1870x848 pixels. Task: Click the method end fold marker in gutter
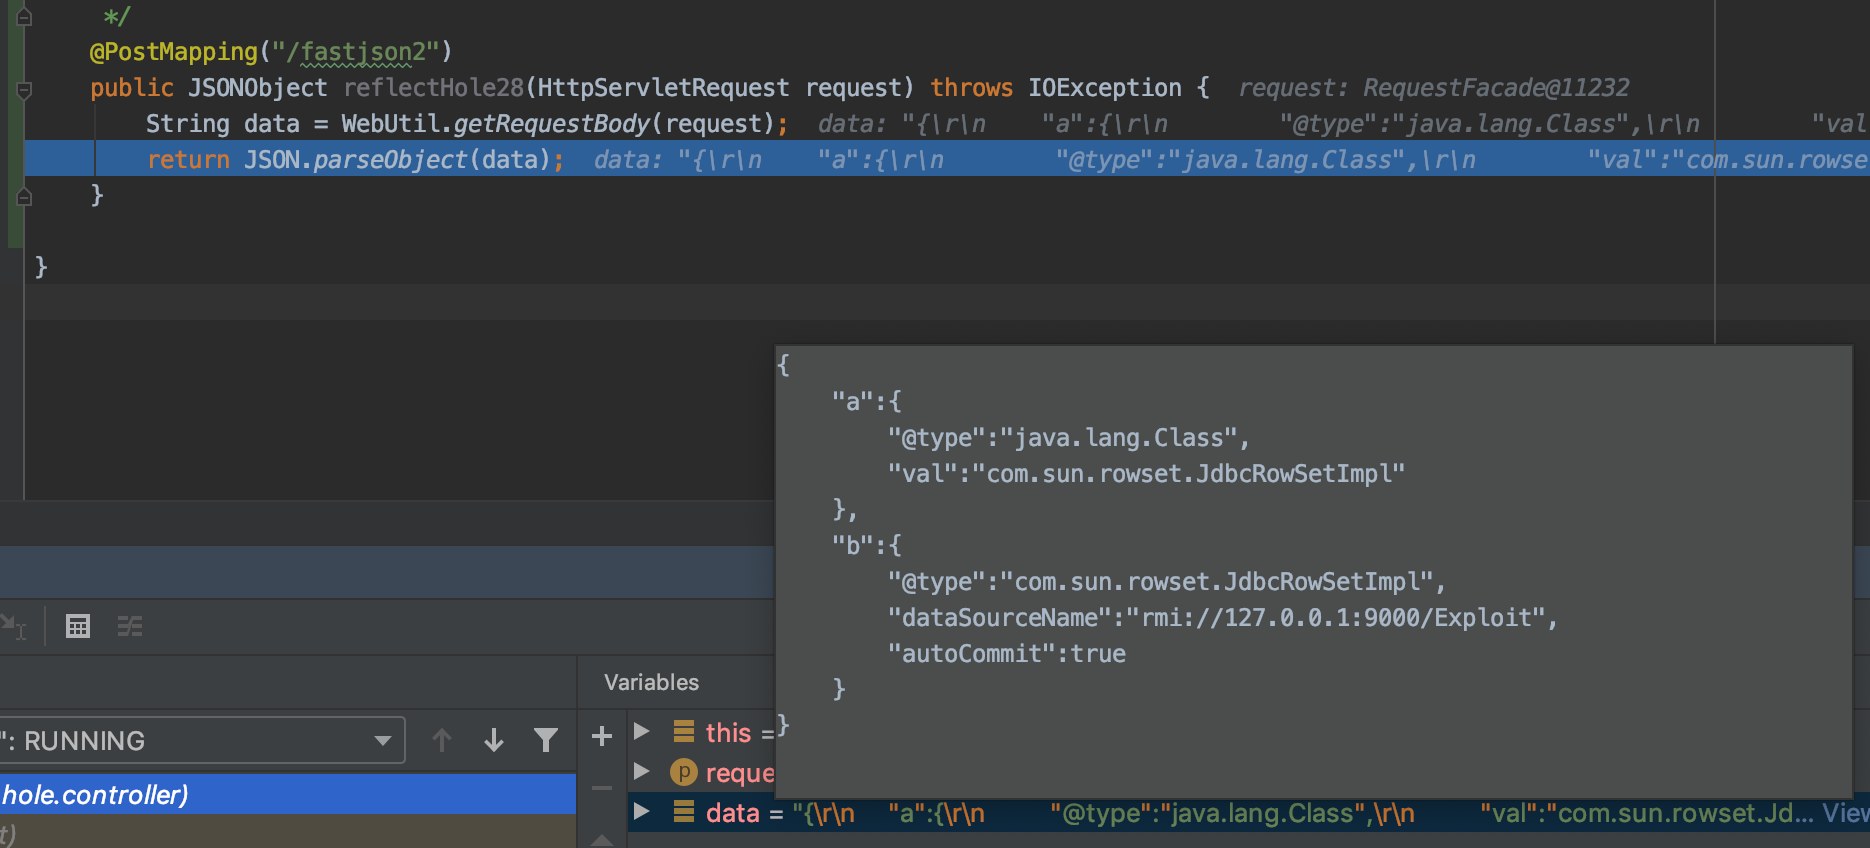pyautogui.click(x=24, y=196)
